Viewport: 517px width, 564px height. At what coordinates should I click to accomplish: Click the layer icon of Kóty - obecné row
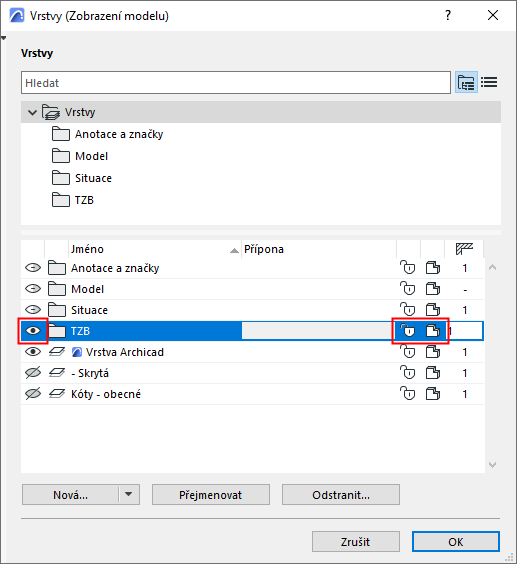click(x=57, y=394)
